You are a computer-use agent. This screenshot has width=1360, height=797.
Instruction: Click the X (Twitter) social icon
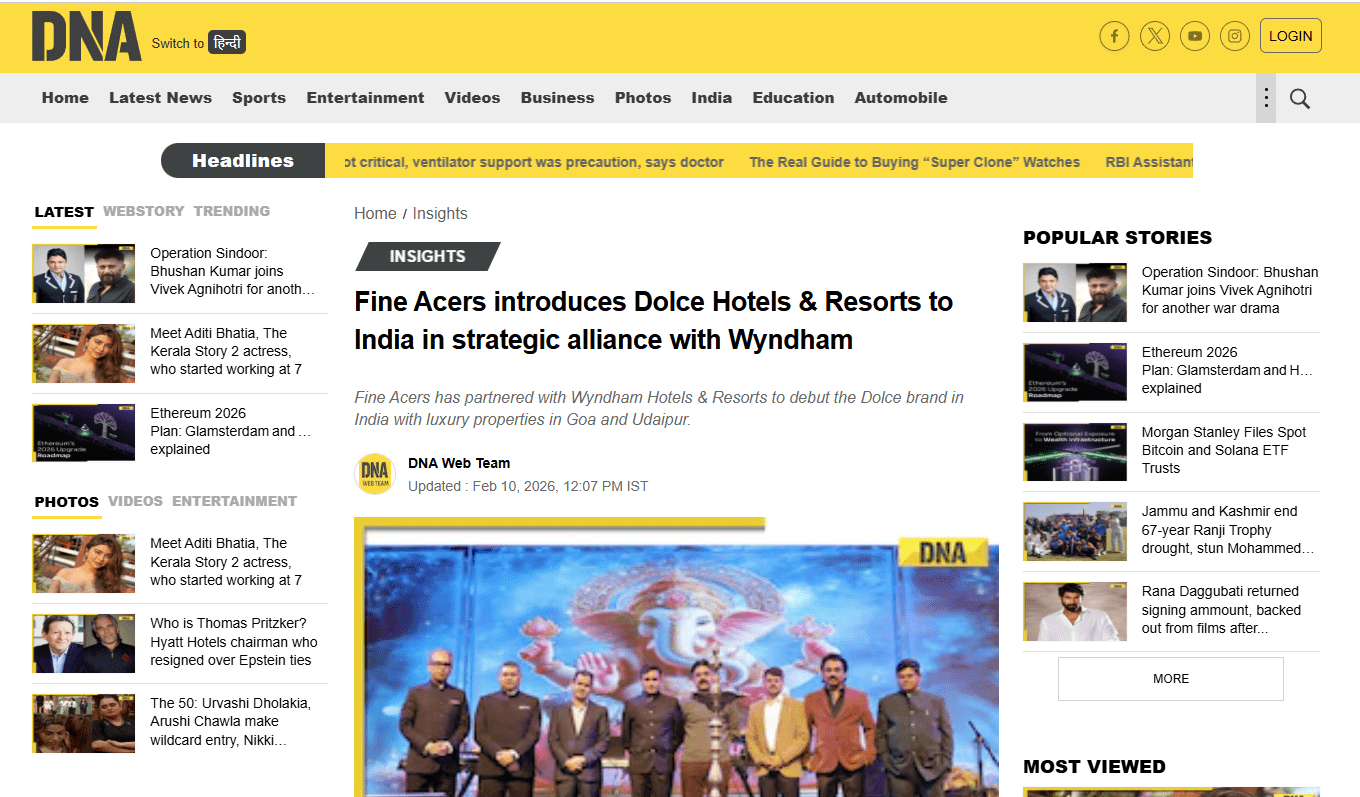[x=1155, y=37]
